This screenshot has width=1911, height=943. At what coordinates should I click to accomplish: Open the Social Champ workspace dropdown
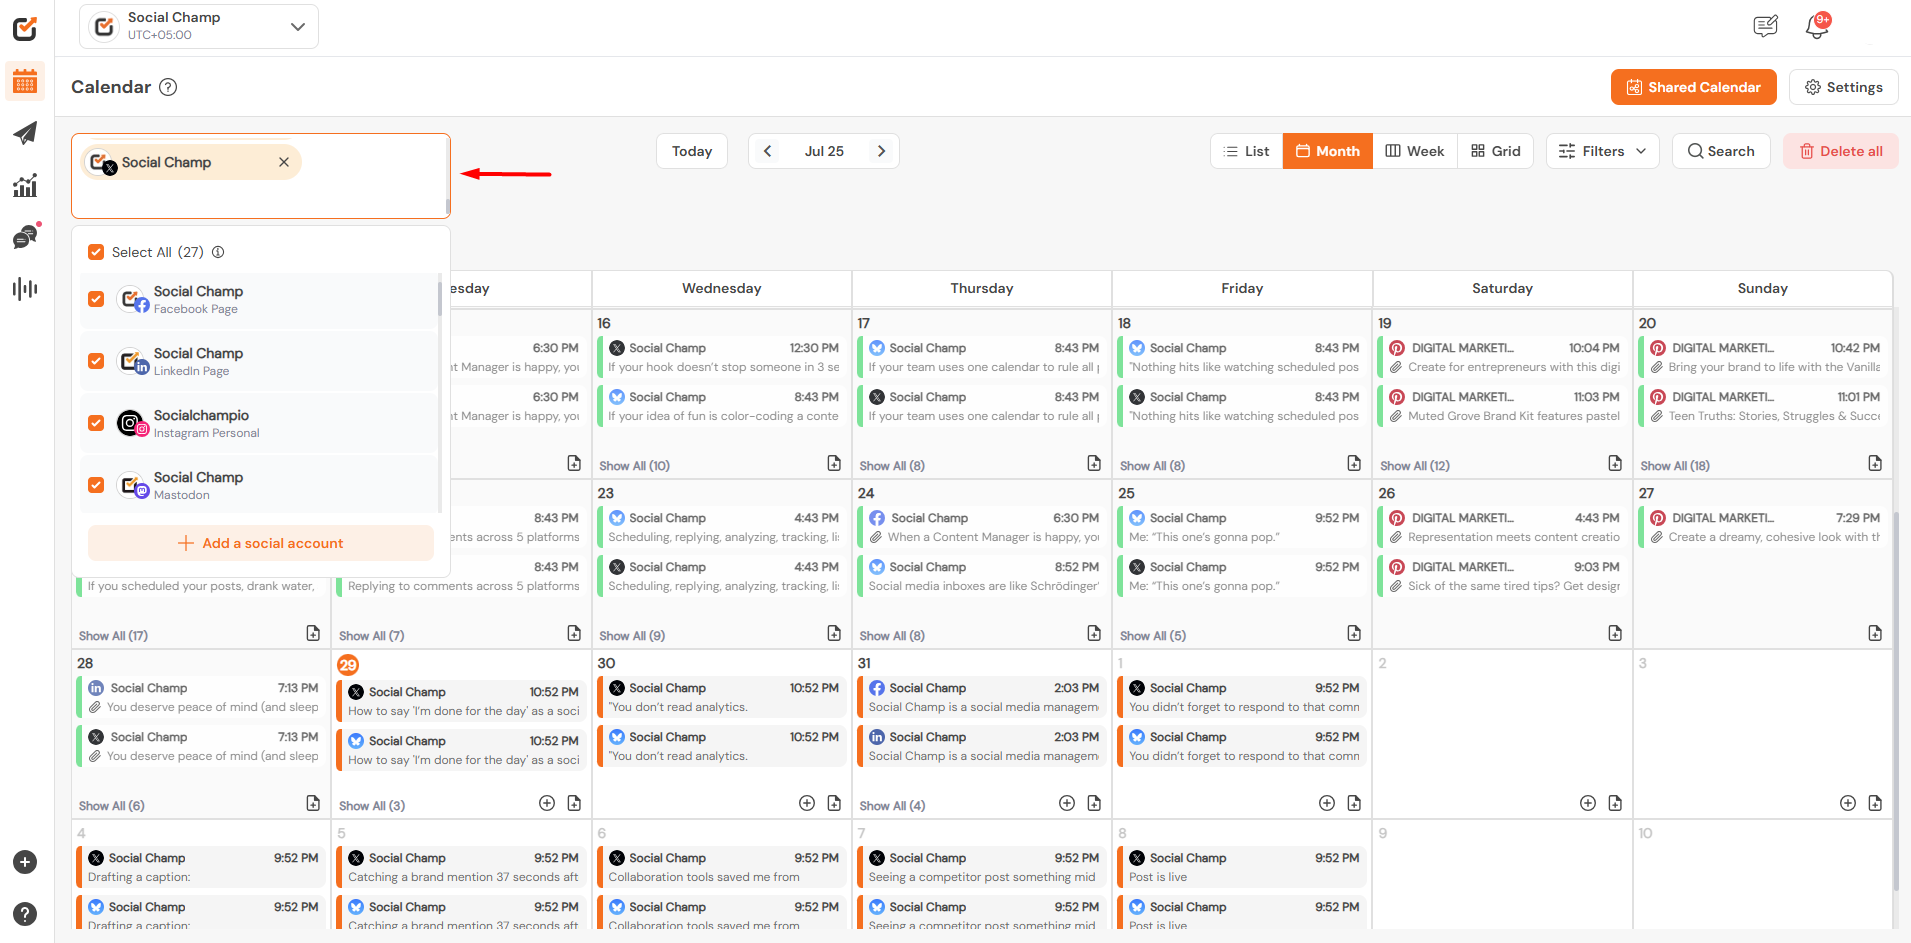(x=199, y=26)
